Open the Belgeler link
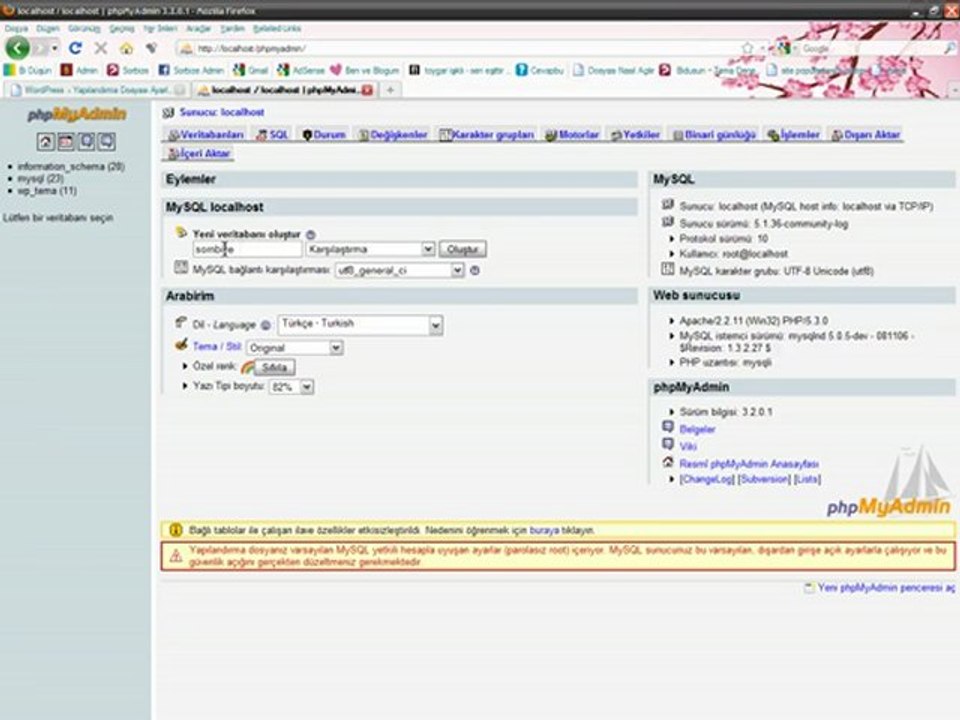Viewport: 960px width, 720px height. [697, 429]
